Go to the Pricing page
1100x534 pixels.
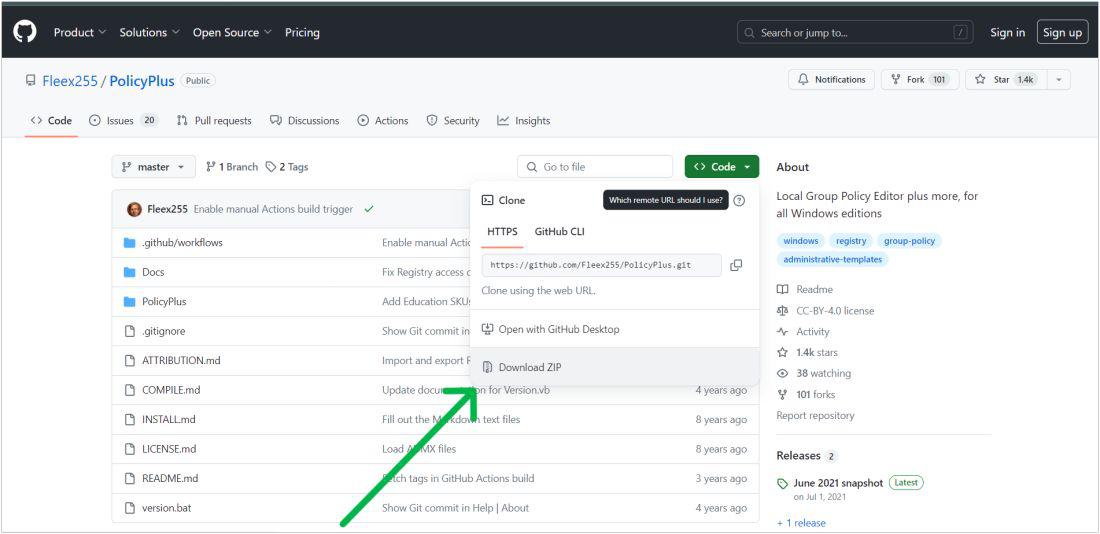click(302, 32)
